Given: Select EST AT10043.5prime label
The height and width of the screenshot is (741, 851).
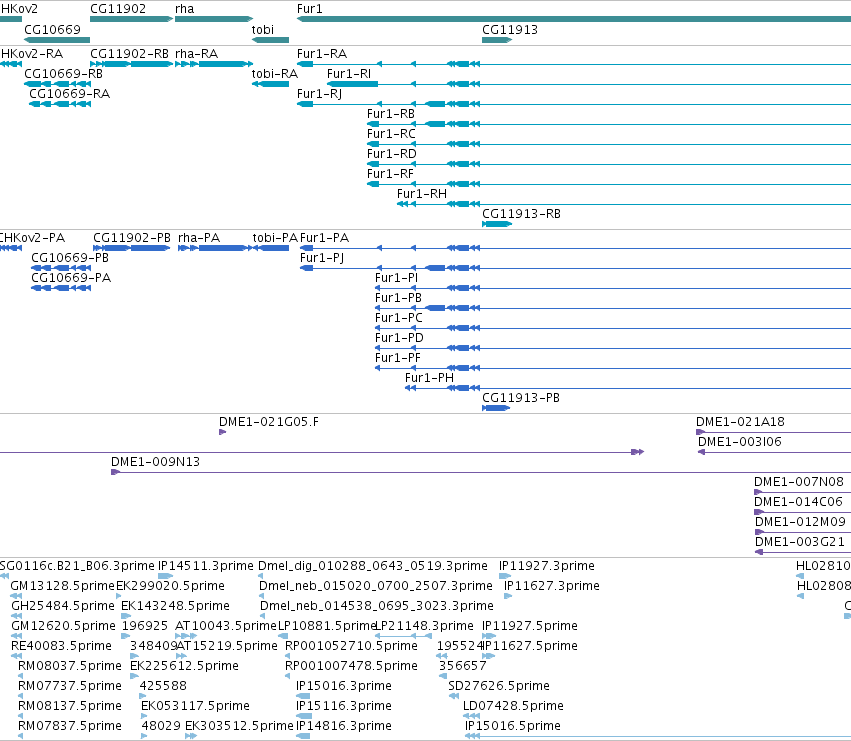Looking at the screenshot, I should [x=226, y=626].
